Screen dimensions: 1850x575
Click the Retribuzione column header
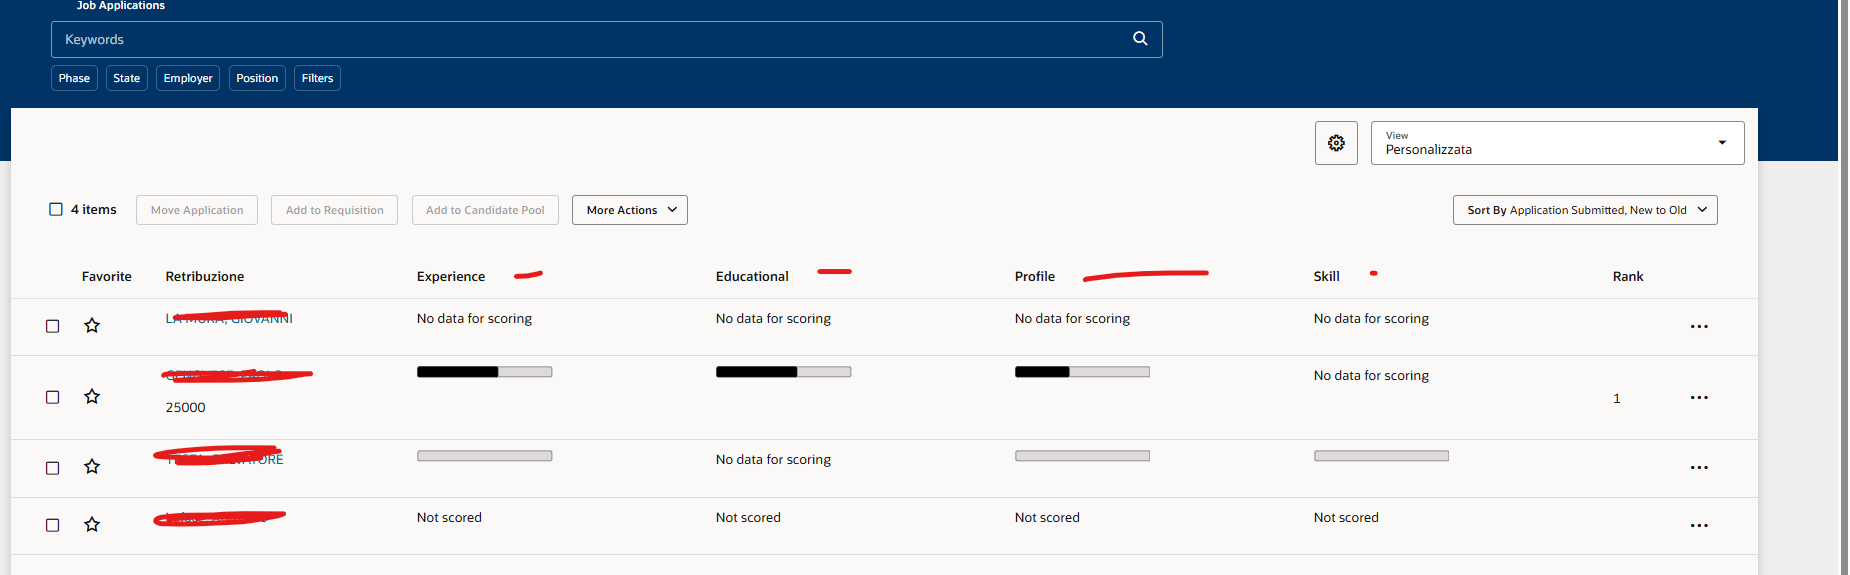point(205,276)
